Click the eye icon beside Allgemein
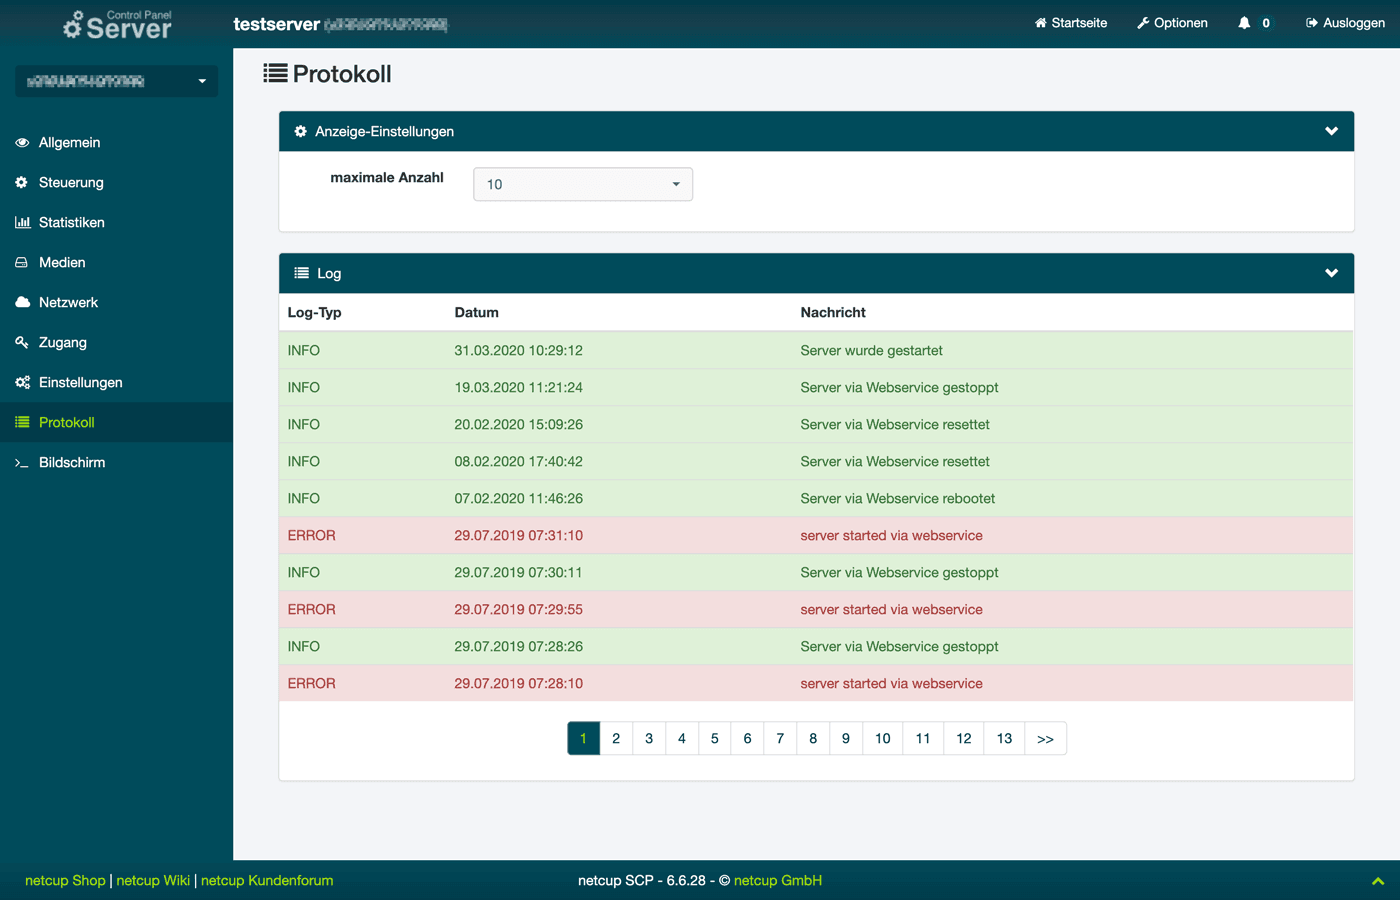 [22, 143]
